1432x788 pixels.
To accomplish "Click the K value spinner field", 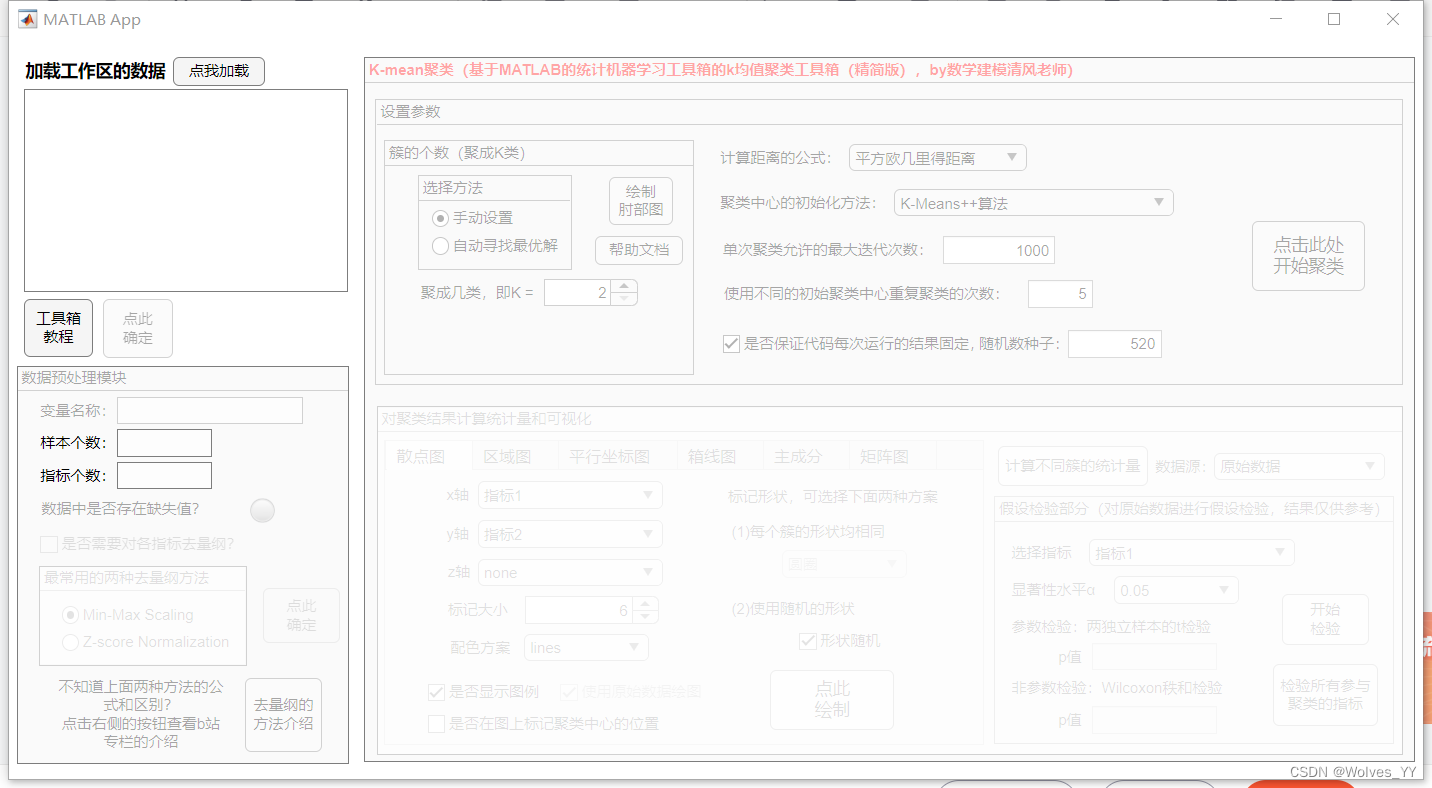I will [577, 292].
